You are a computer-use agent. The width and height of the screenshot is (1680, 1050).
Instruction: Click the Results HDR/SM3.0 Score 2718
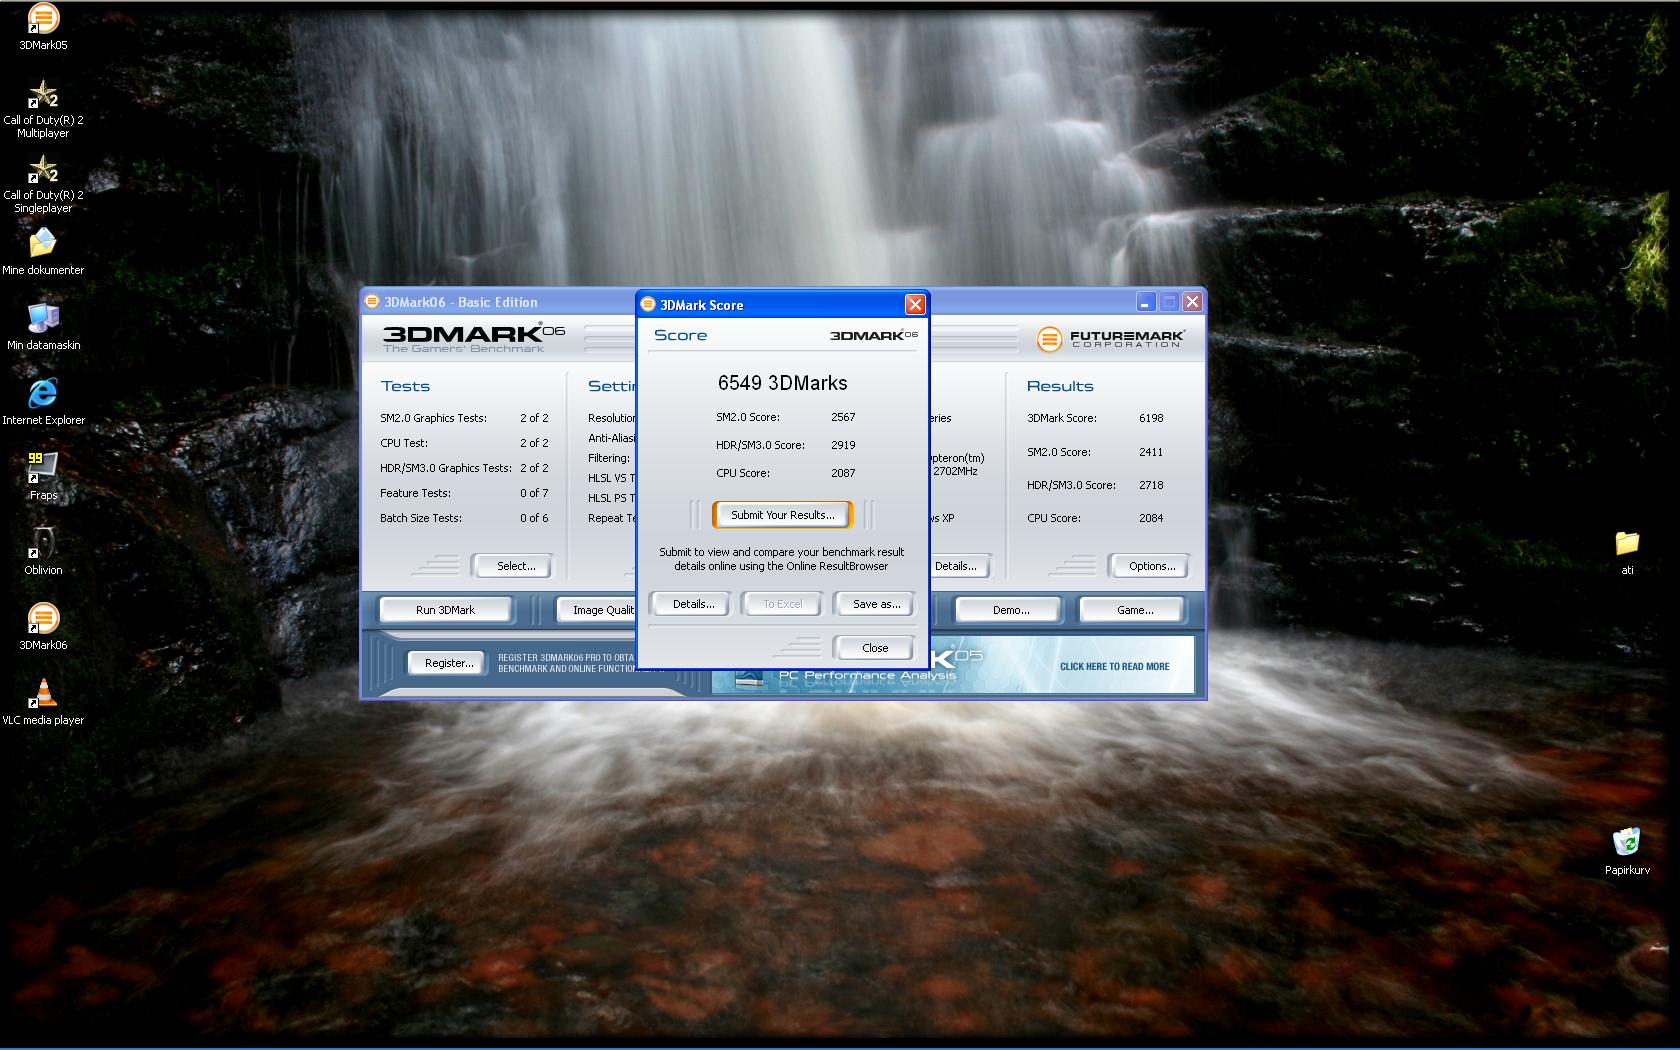1151,485
